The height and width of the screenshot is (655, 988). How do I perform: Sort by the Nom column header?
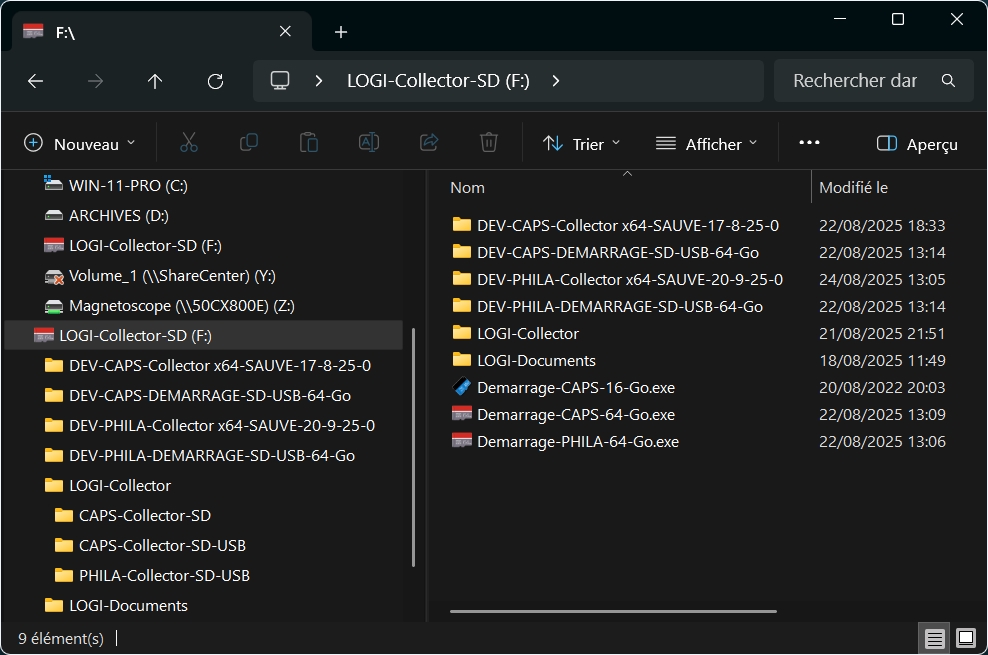click(x=468, y=188)
